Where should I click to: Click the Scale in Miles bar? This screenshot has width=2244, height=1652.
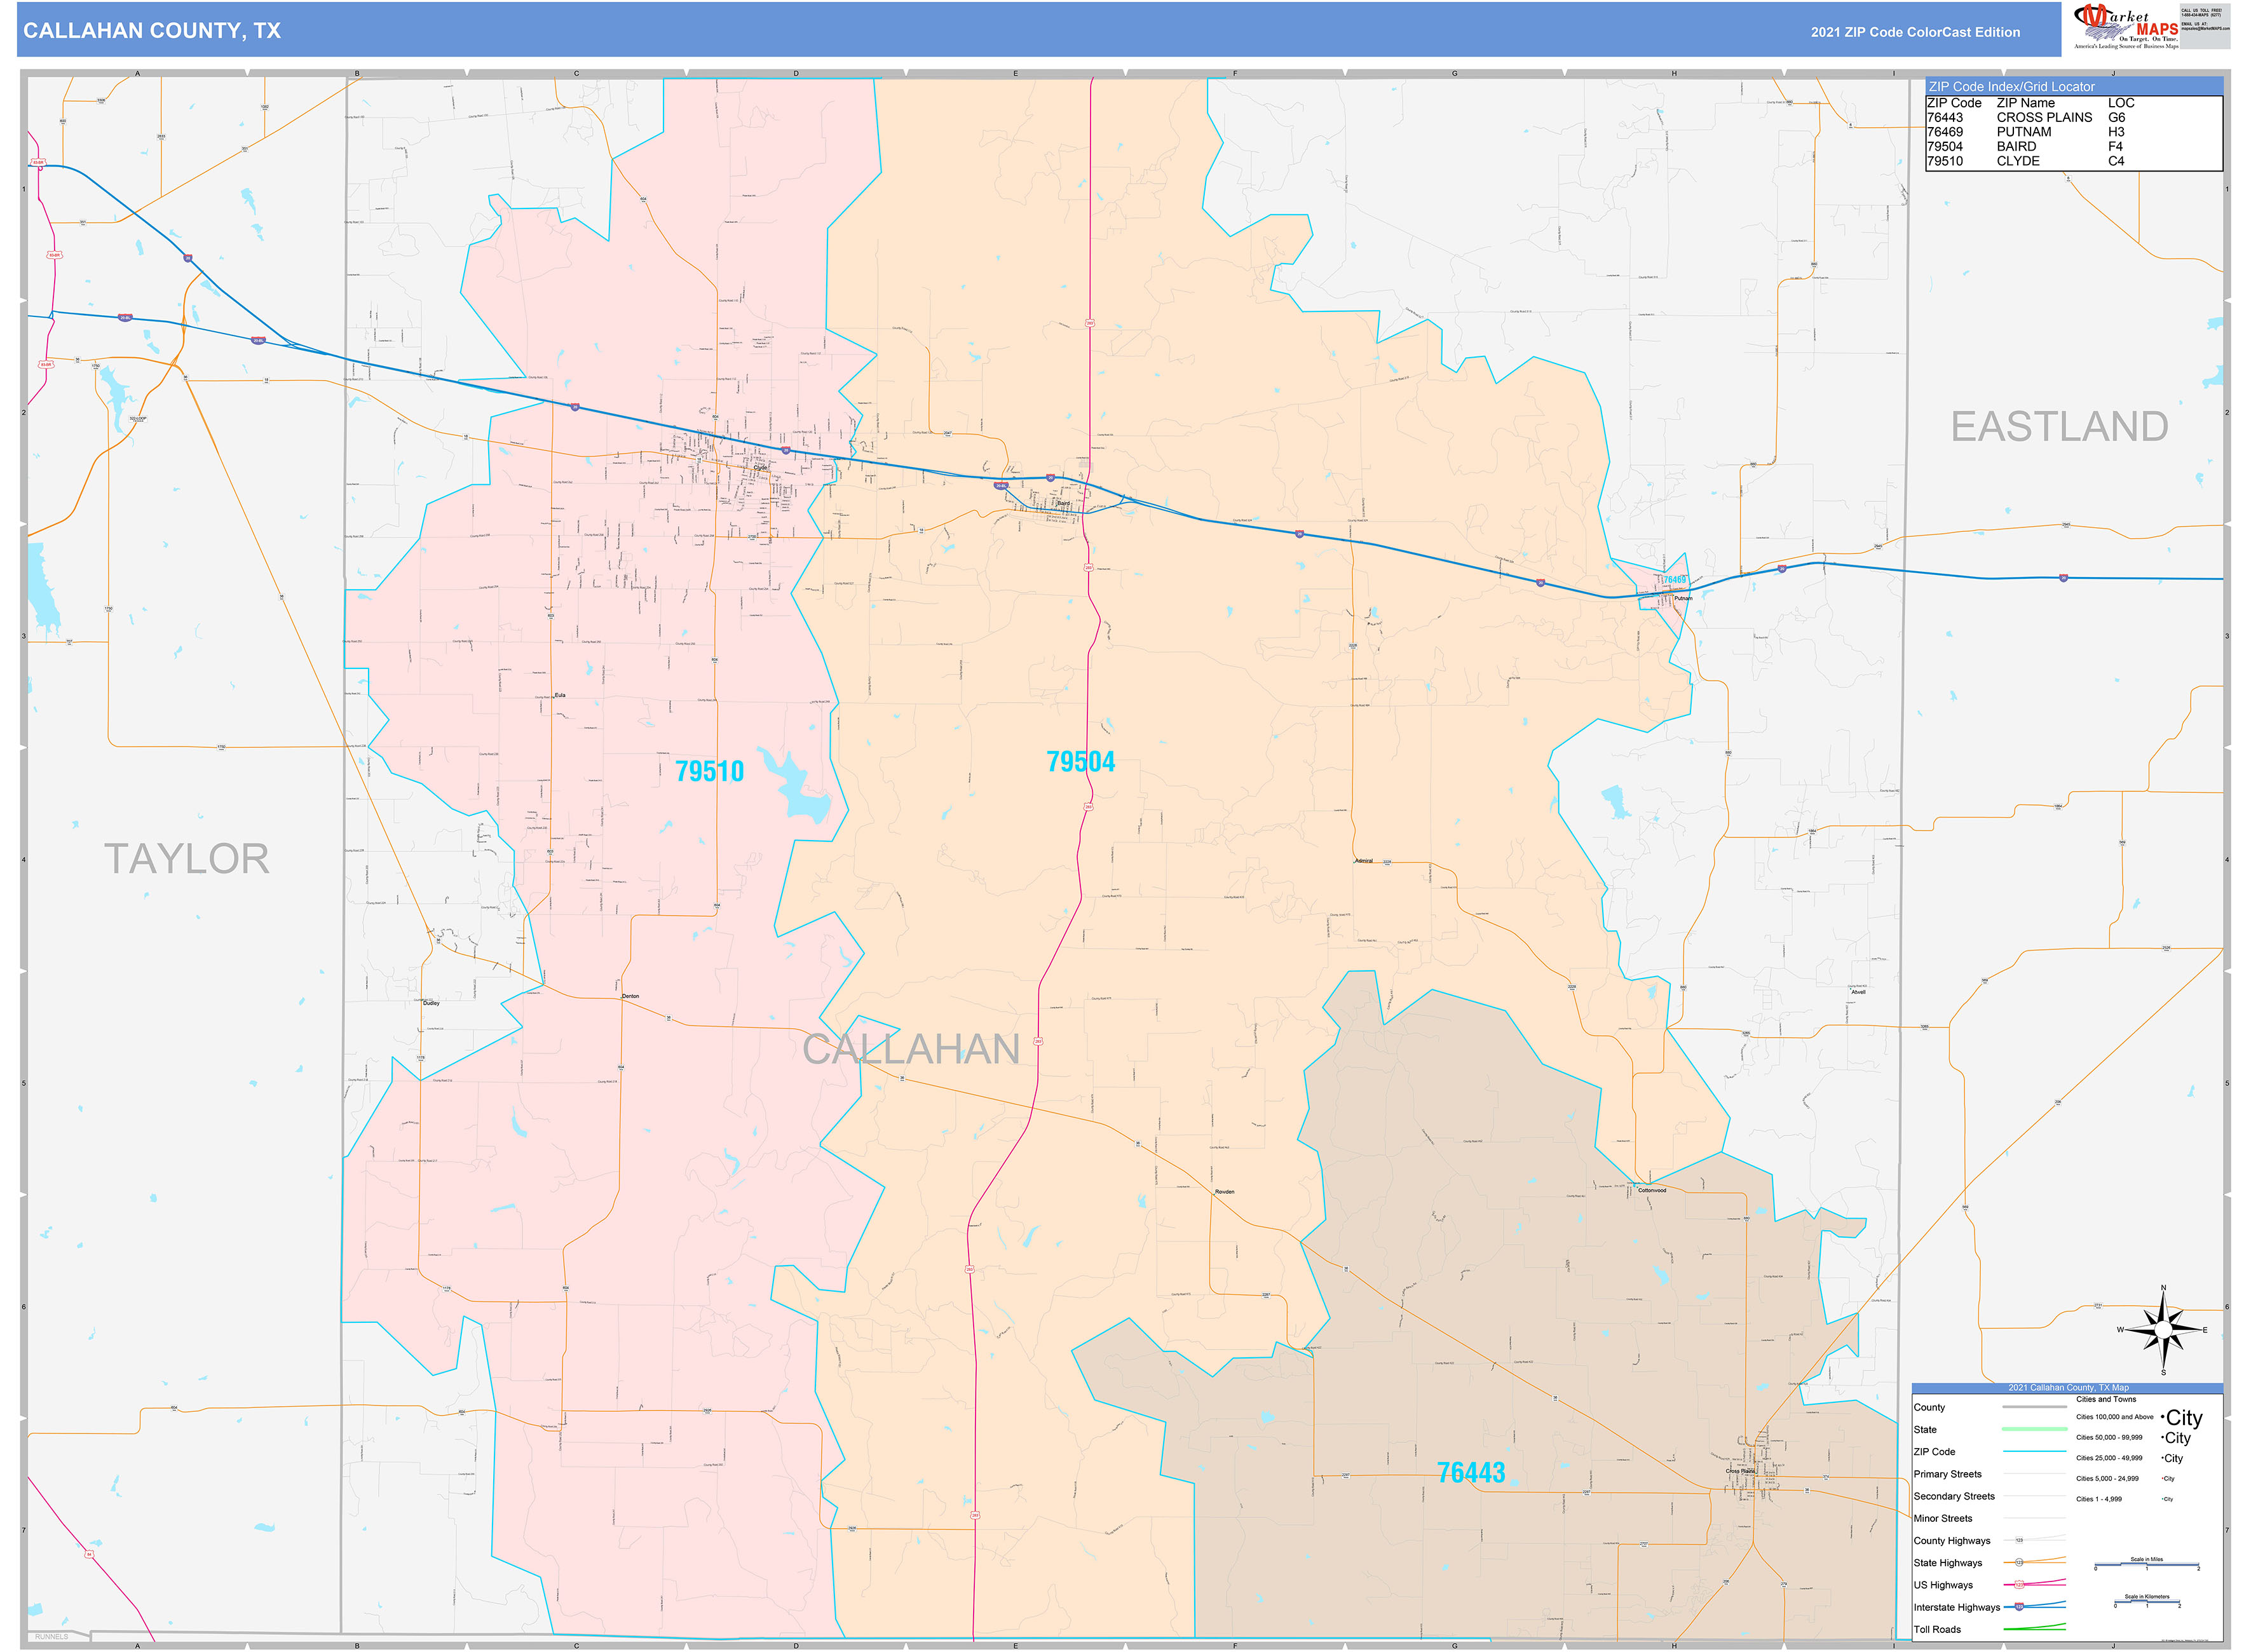tap(2146, 1565)
